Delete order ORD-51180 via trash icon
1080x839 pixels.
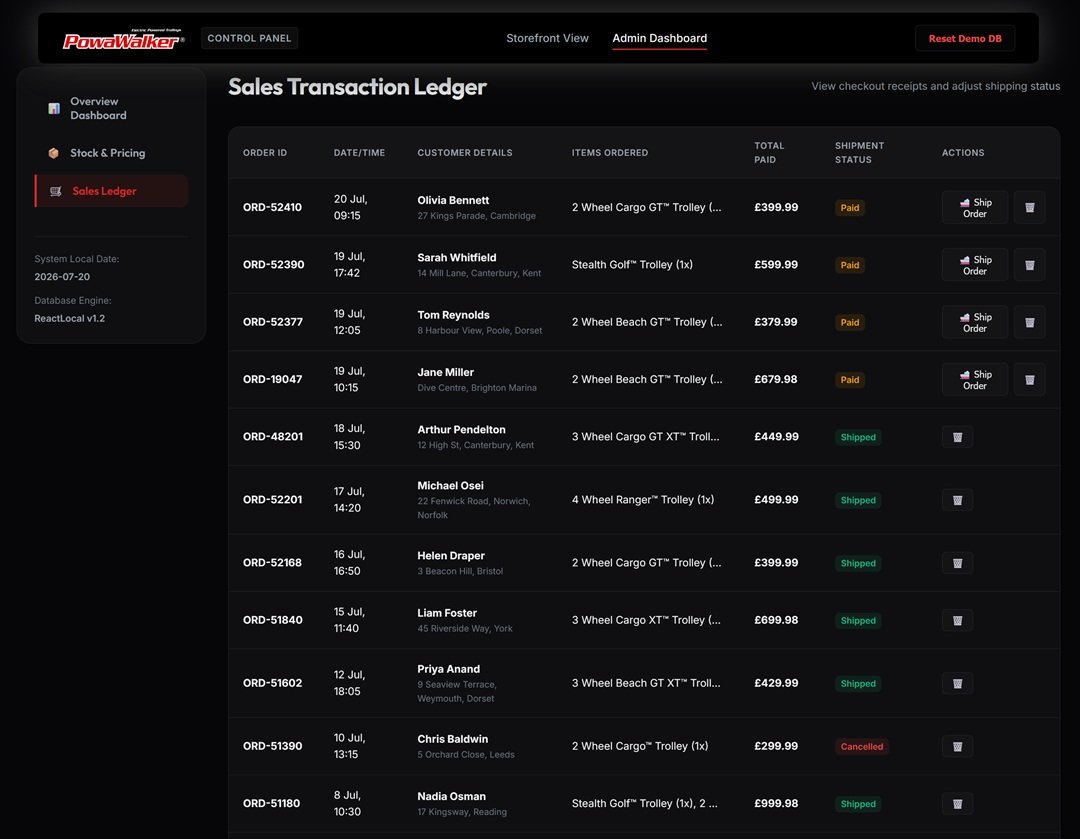click(957, 803)
